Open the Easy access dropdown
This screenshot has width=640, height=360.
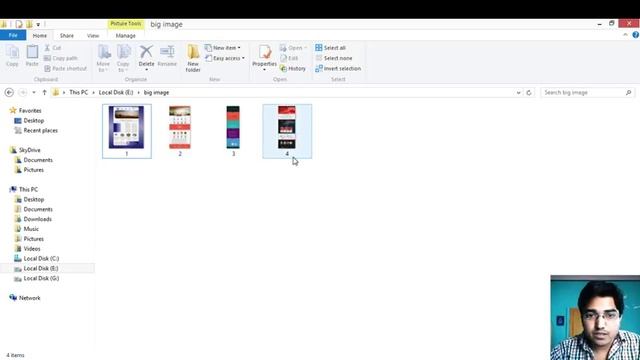tap(225, 58)
